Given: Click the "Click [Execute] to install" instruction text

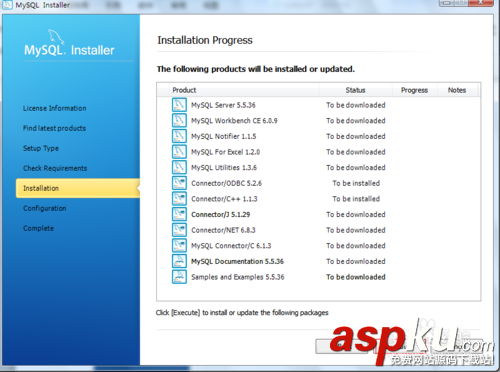Looking at the screenshot, I should tap(242, 313).
